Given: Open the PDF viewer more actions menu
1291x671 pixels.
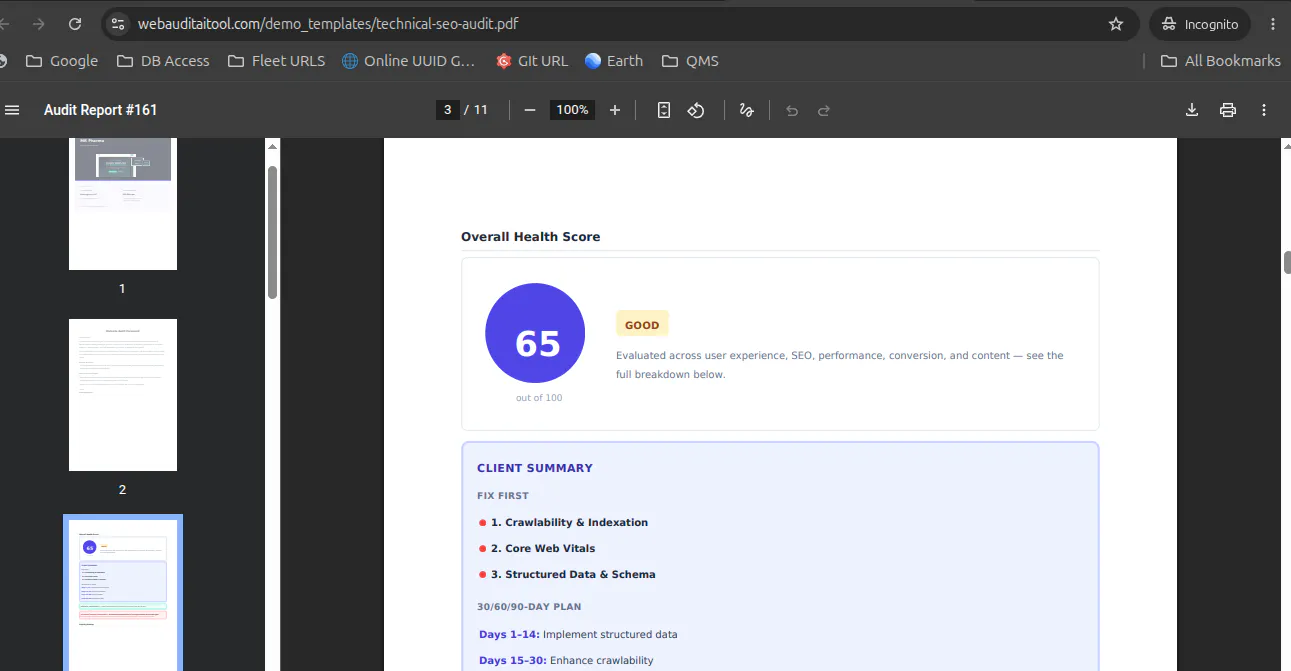Looking at the screenshot, I should (x=1264, y=110).
